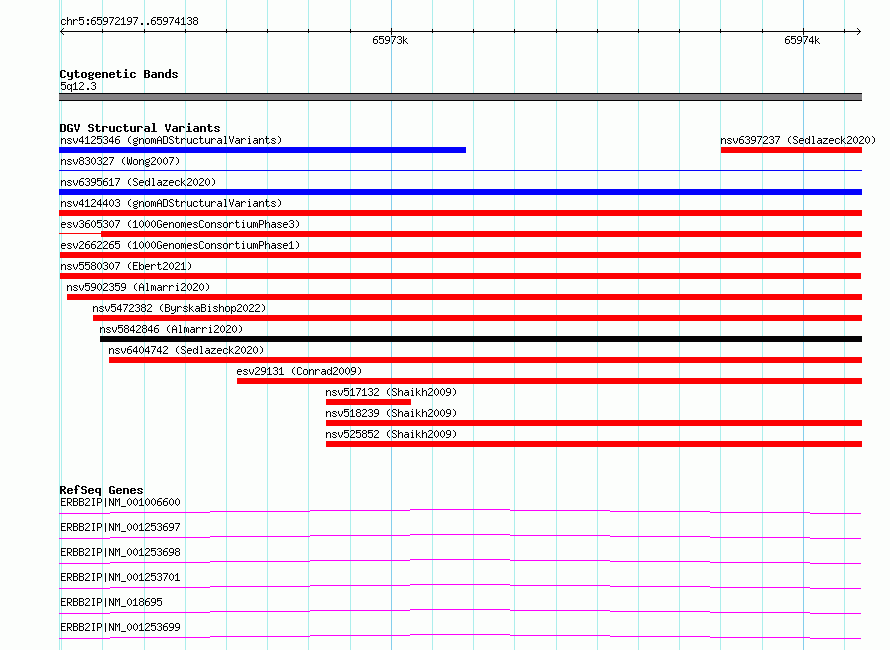
Task: Click the red nsv4124403 variant bar
Action: 460,213
